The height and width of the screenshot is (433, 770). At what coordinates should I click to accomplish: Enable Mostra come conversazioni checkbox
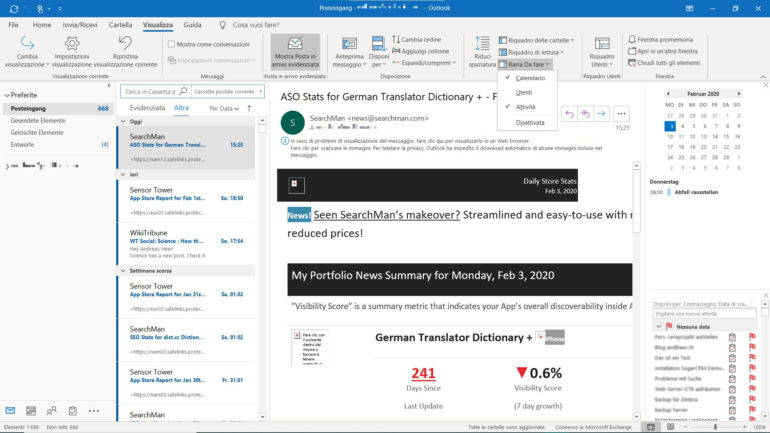171,44
